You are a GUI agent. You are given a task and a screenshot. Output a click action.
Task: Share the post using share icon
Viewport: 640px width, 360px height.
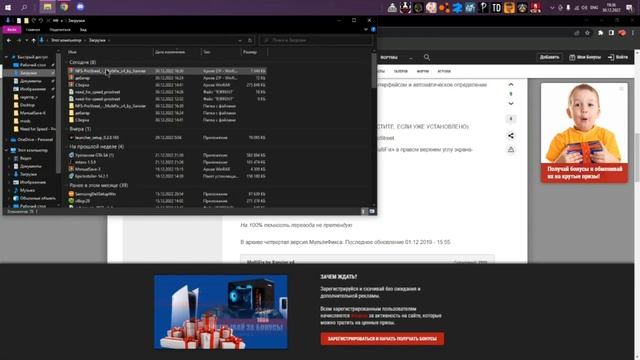tap(511, 136)
